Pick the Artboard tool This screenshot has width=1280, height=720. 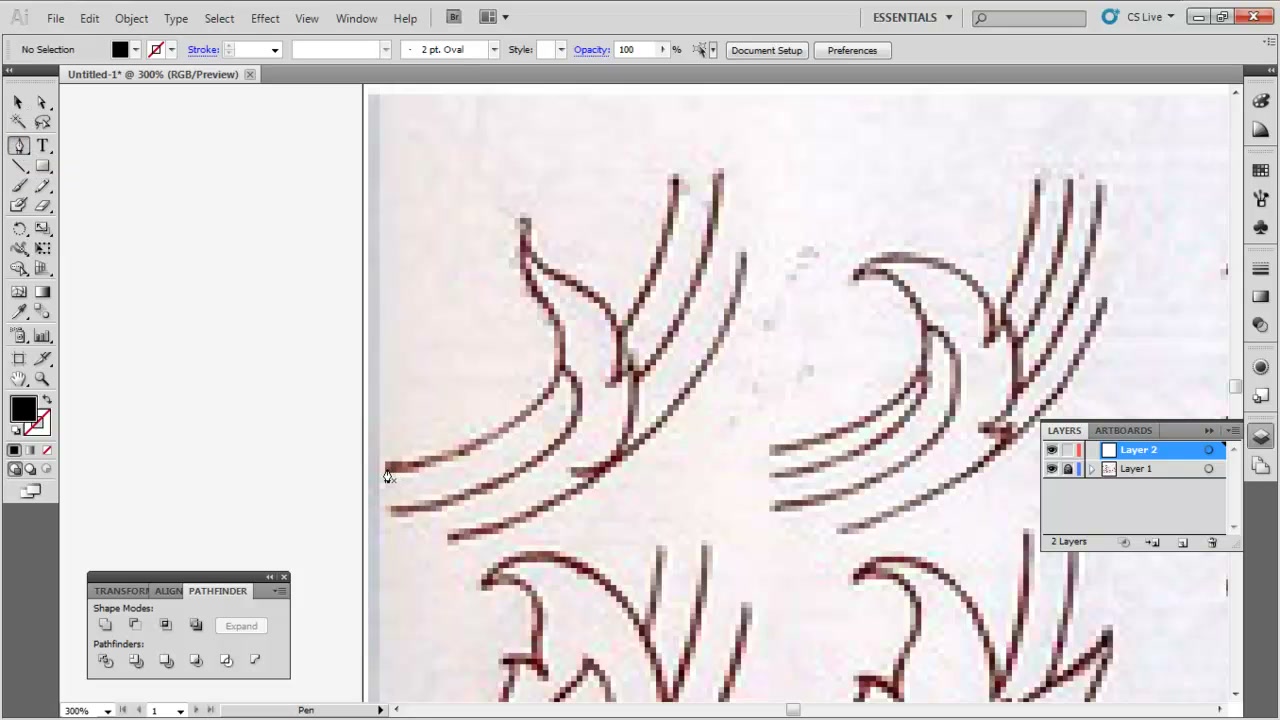(18, 358)
